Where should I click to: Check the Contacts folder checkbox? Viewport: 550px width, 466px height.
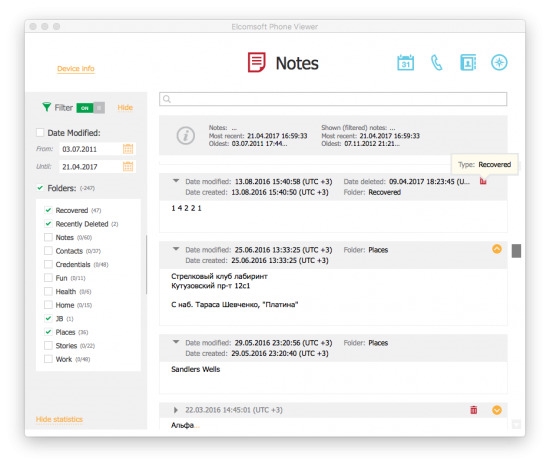click(x=48, y=251)
